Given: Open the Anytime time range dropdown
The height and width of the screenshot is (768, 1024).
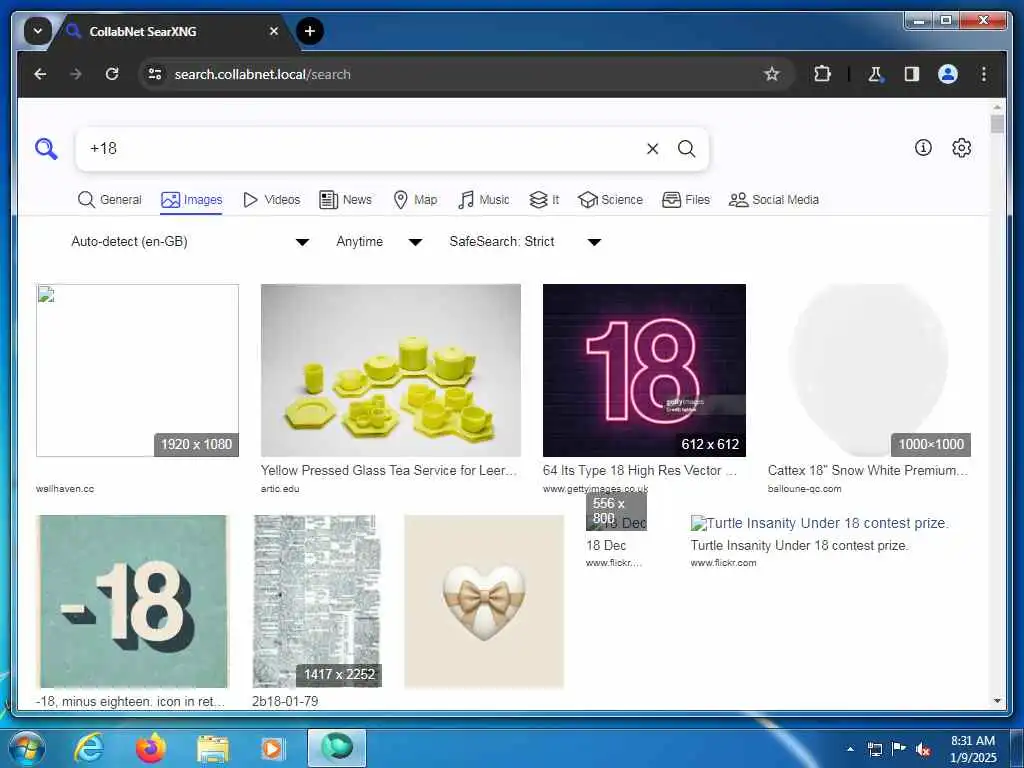Looking at the screenshot, I should tap(379, 242).
